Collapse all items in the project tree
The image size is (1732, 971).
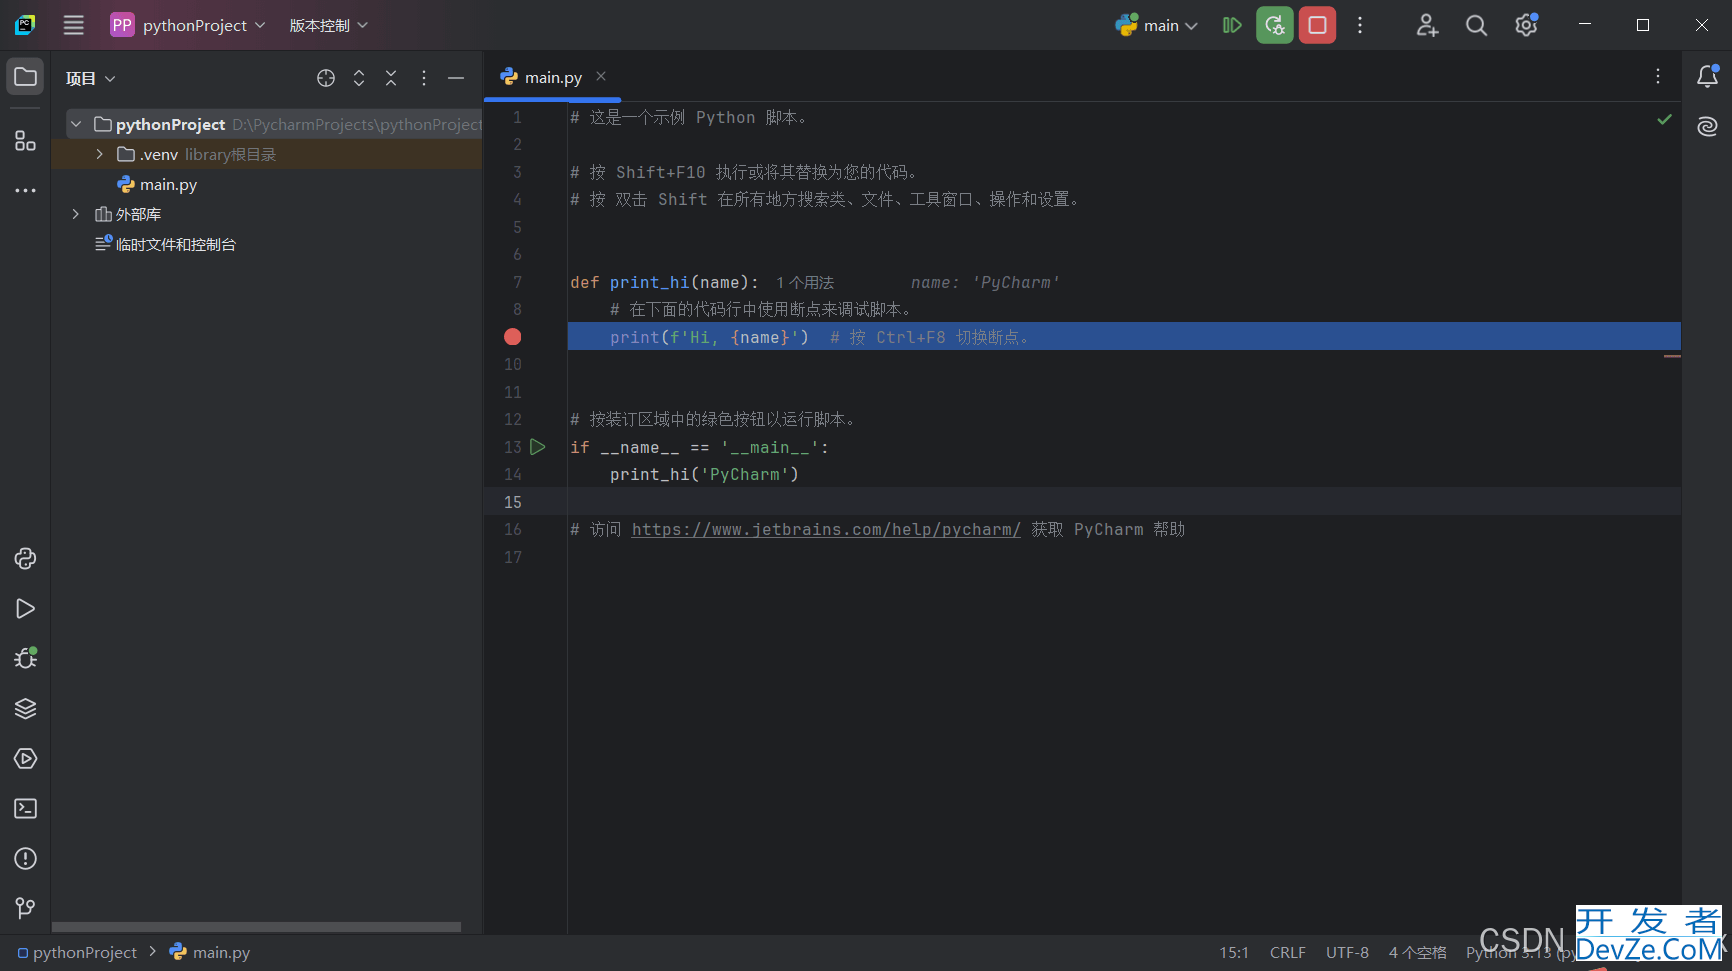pos(391,78)
